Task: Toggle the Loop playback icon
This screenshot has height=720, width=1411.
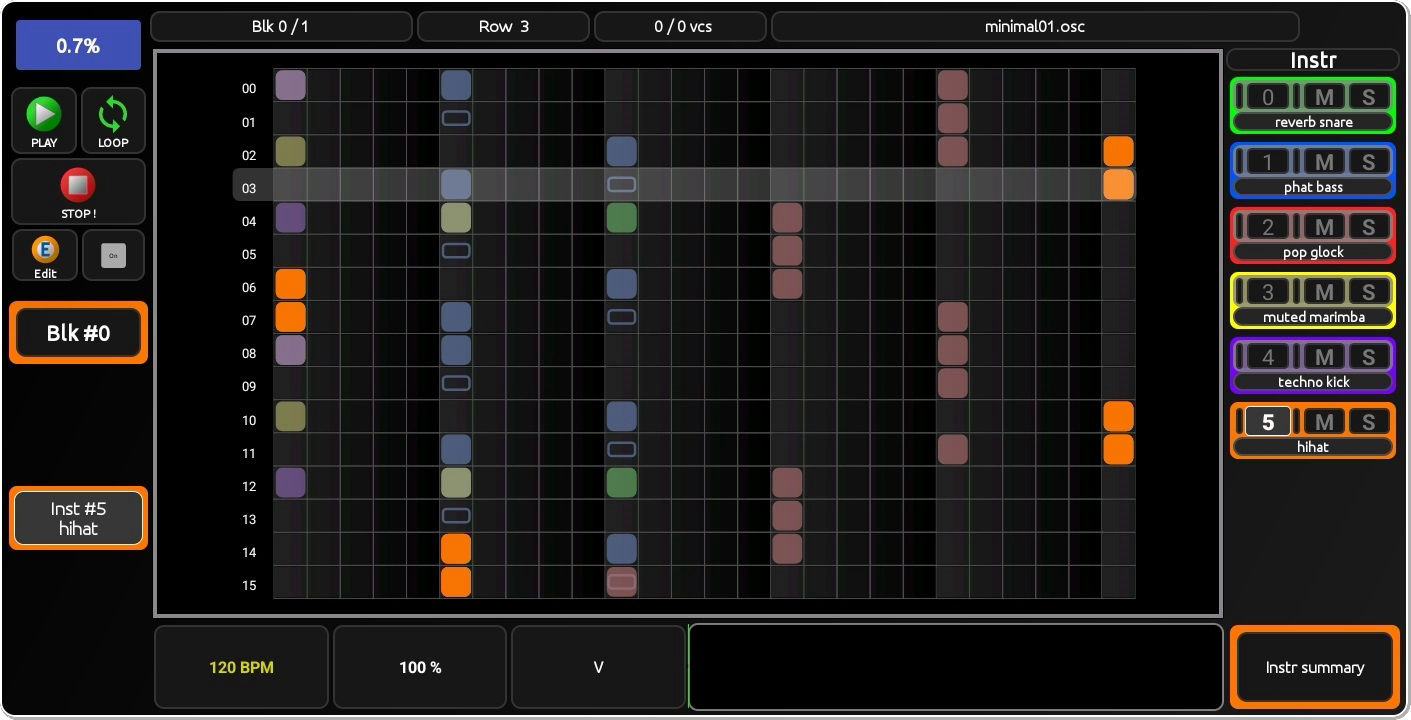Action: coord(113,120)
